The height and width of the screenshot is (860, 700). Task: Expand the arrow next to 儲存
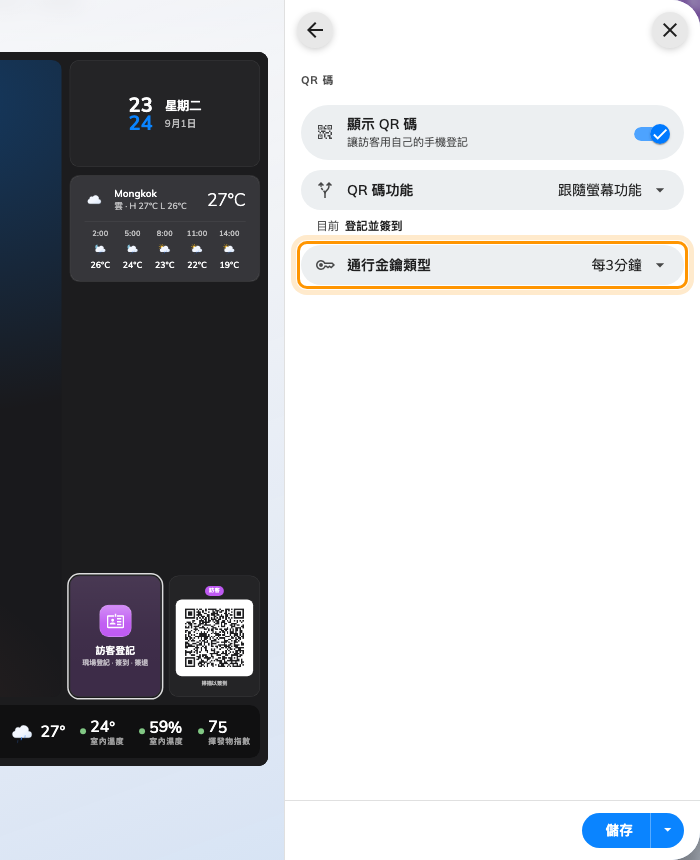pyautogui.click(x=667, y=830)
